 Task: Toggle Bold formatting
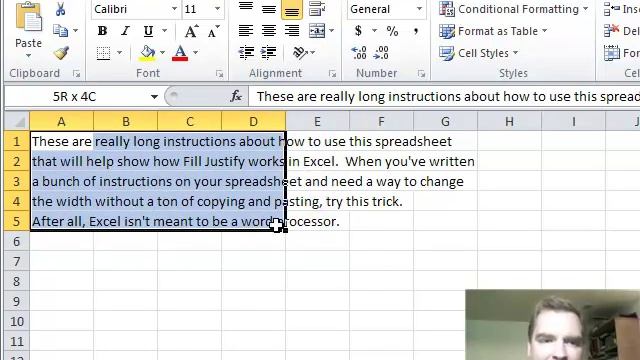click(x=102, y=31)
